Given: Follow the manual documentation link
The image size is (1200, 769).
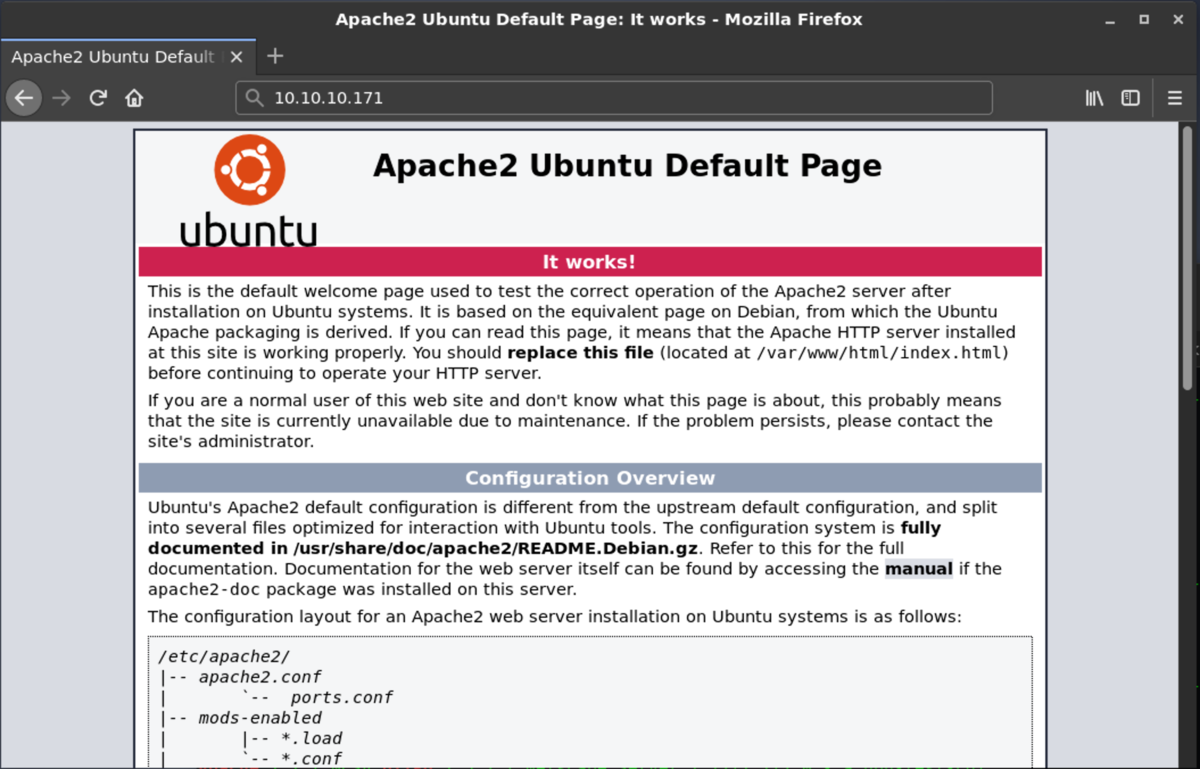Looking at the screenshot, I should pyautogui.click(x=918, y=569).
